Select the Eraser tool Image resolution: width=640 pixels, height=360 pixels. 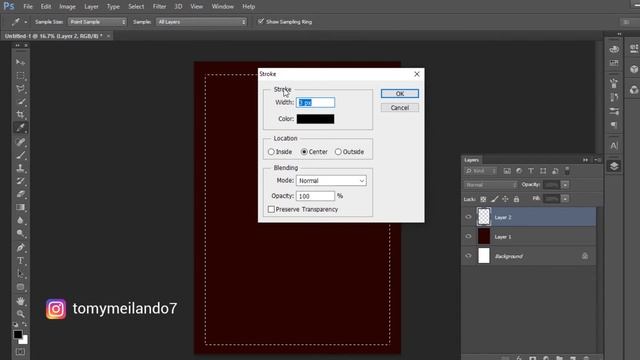(20, 194)
